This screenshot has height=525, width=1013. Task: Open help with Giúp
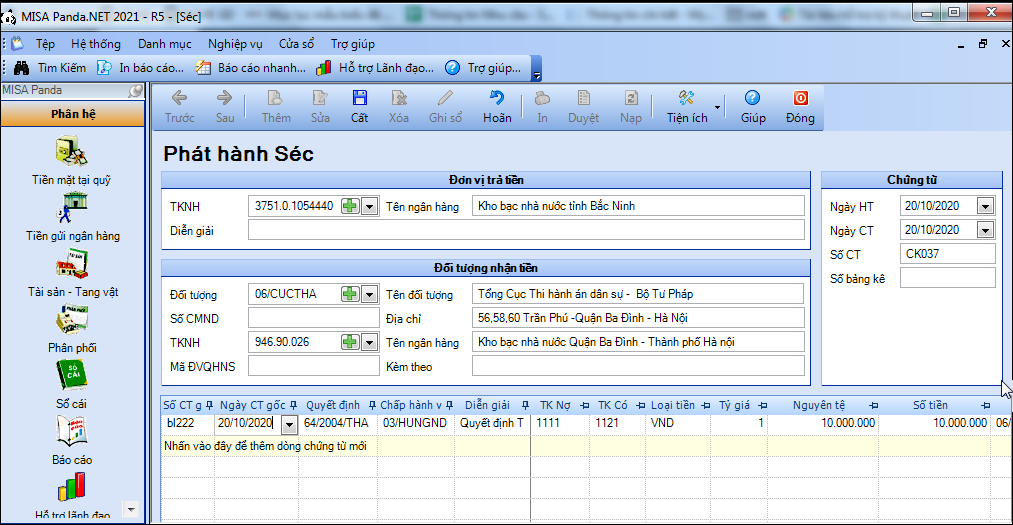coord(753,107)
